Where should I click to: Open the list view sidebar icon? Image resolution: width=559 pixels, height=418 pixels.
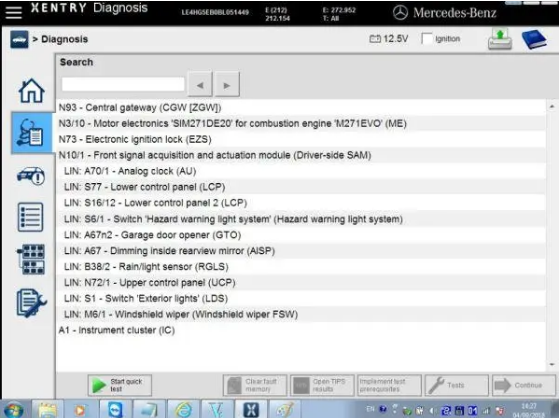31,217
